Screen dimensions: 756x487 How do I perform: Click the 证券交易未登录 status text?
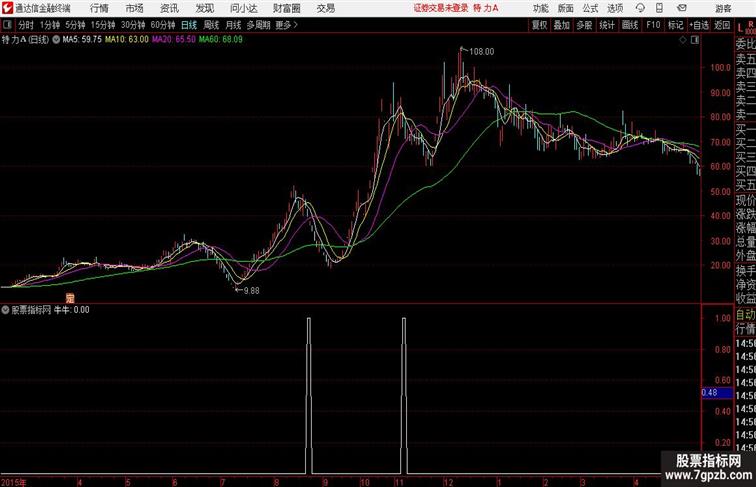click(441, 8)
